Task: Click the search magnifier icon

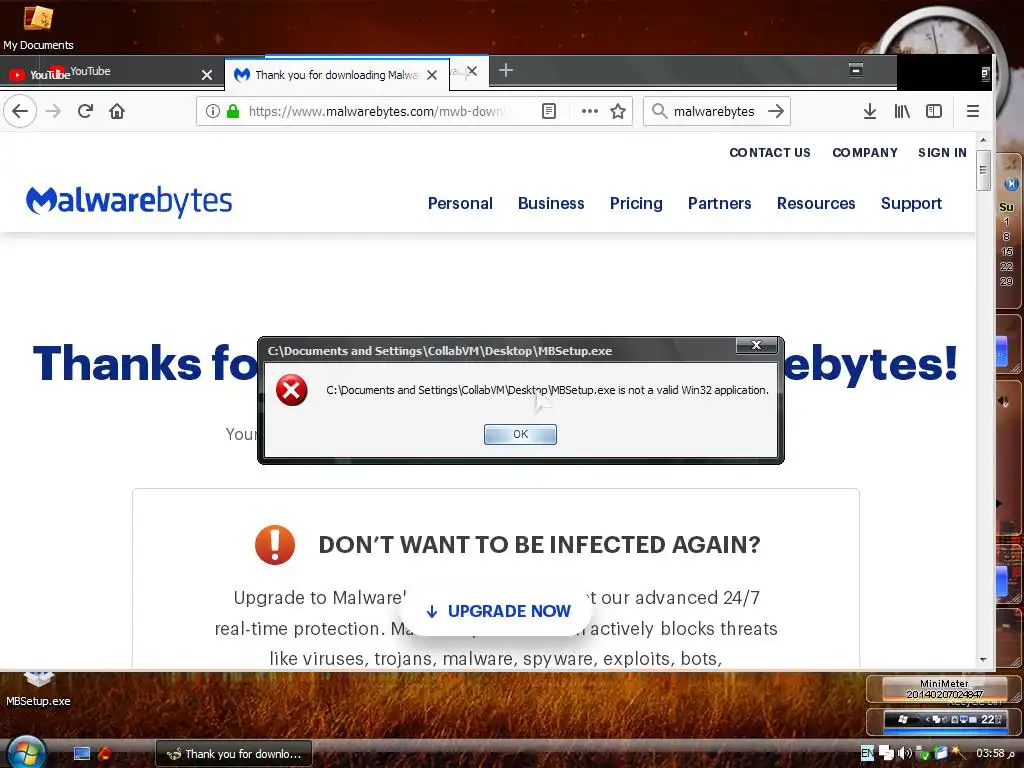Action: coord(659,111)
